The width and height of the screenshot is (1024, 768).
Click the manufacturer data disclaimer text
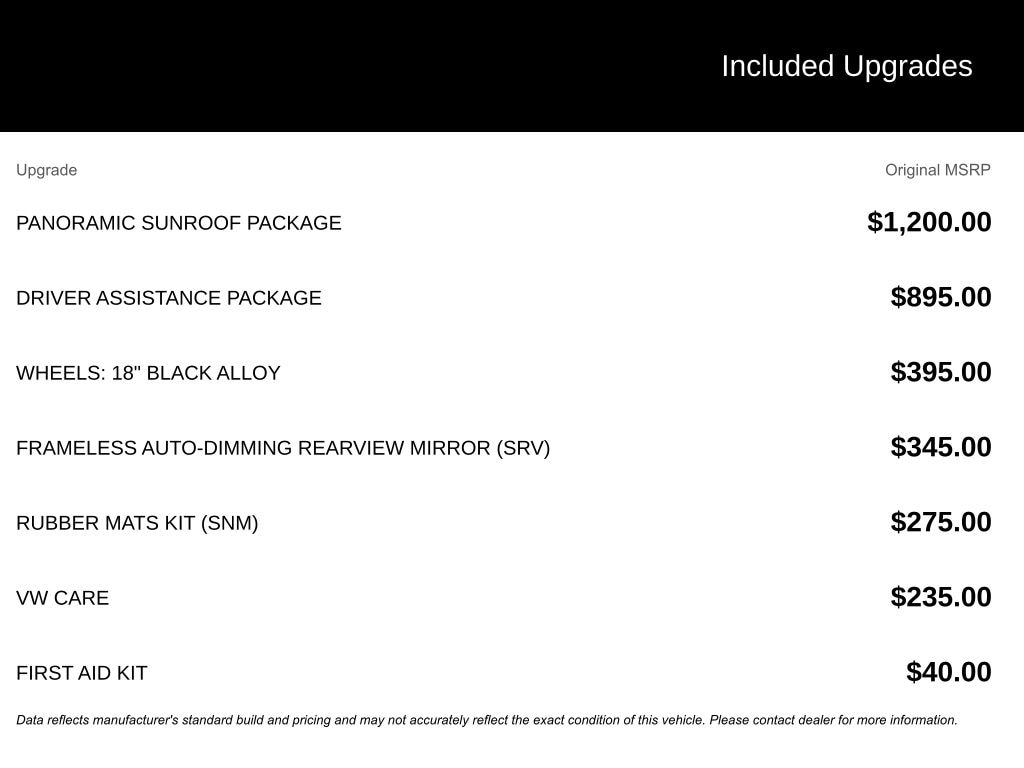click(x=487, y=720)
